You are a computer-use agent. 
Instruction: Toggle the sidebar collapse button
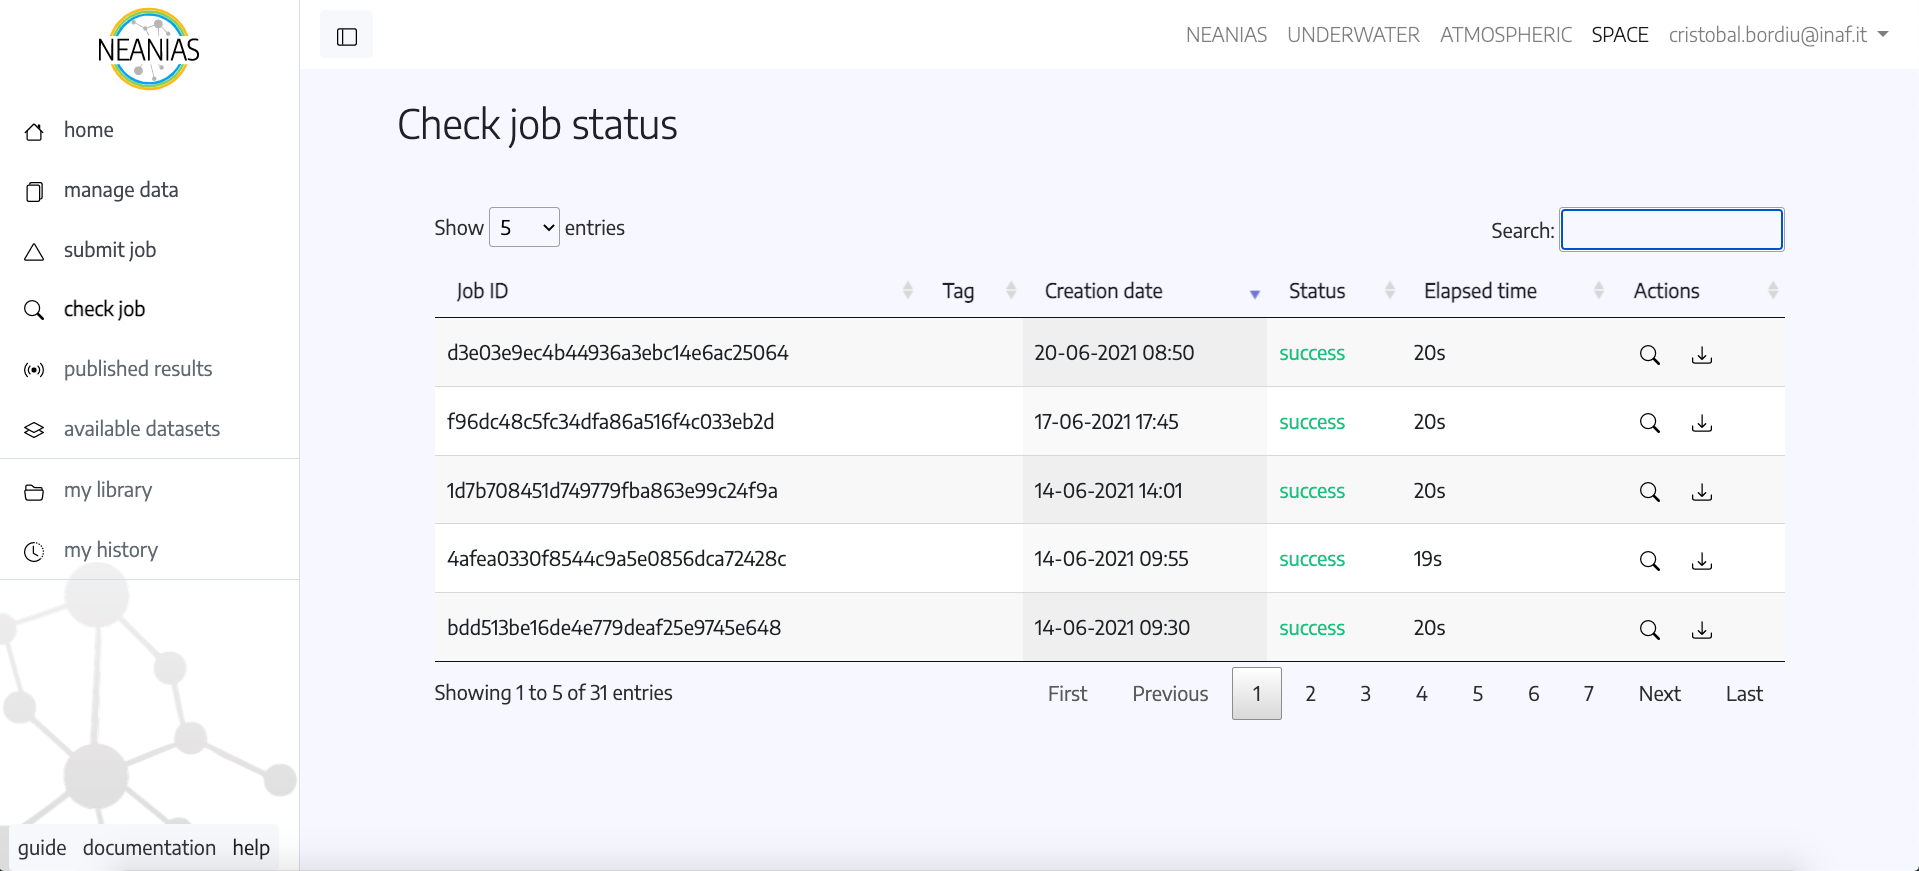coord(346,36)
